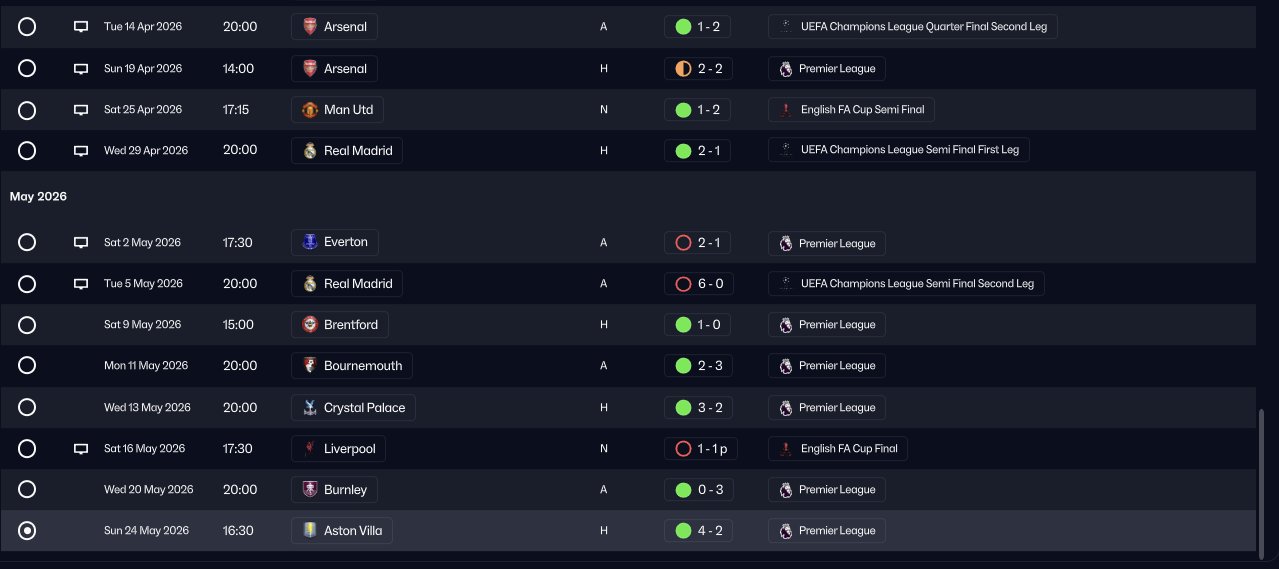
Task: Click the Aston Villa club badge
Action: pos(310,530)
